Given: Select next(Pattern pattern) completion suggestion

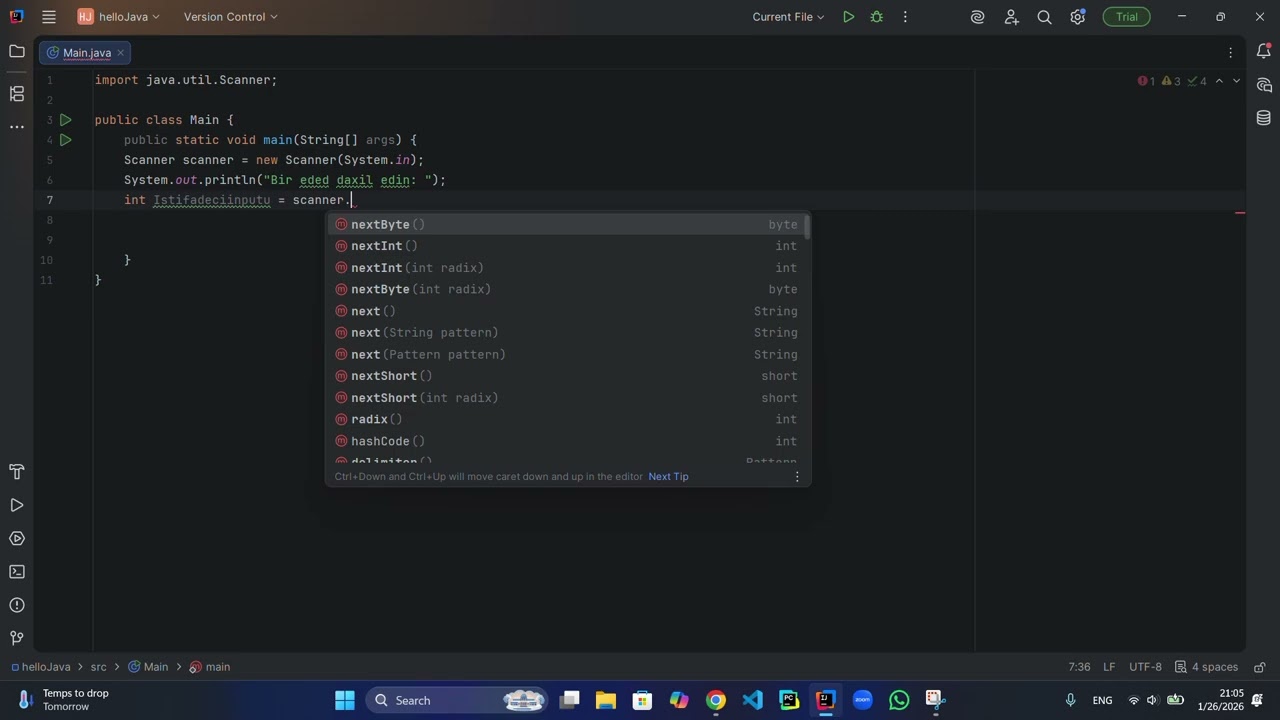Looking at the screenshot, I should coord(567,355).
